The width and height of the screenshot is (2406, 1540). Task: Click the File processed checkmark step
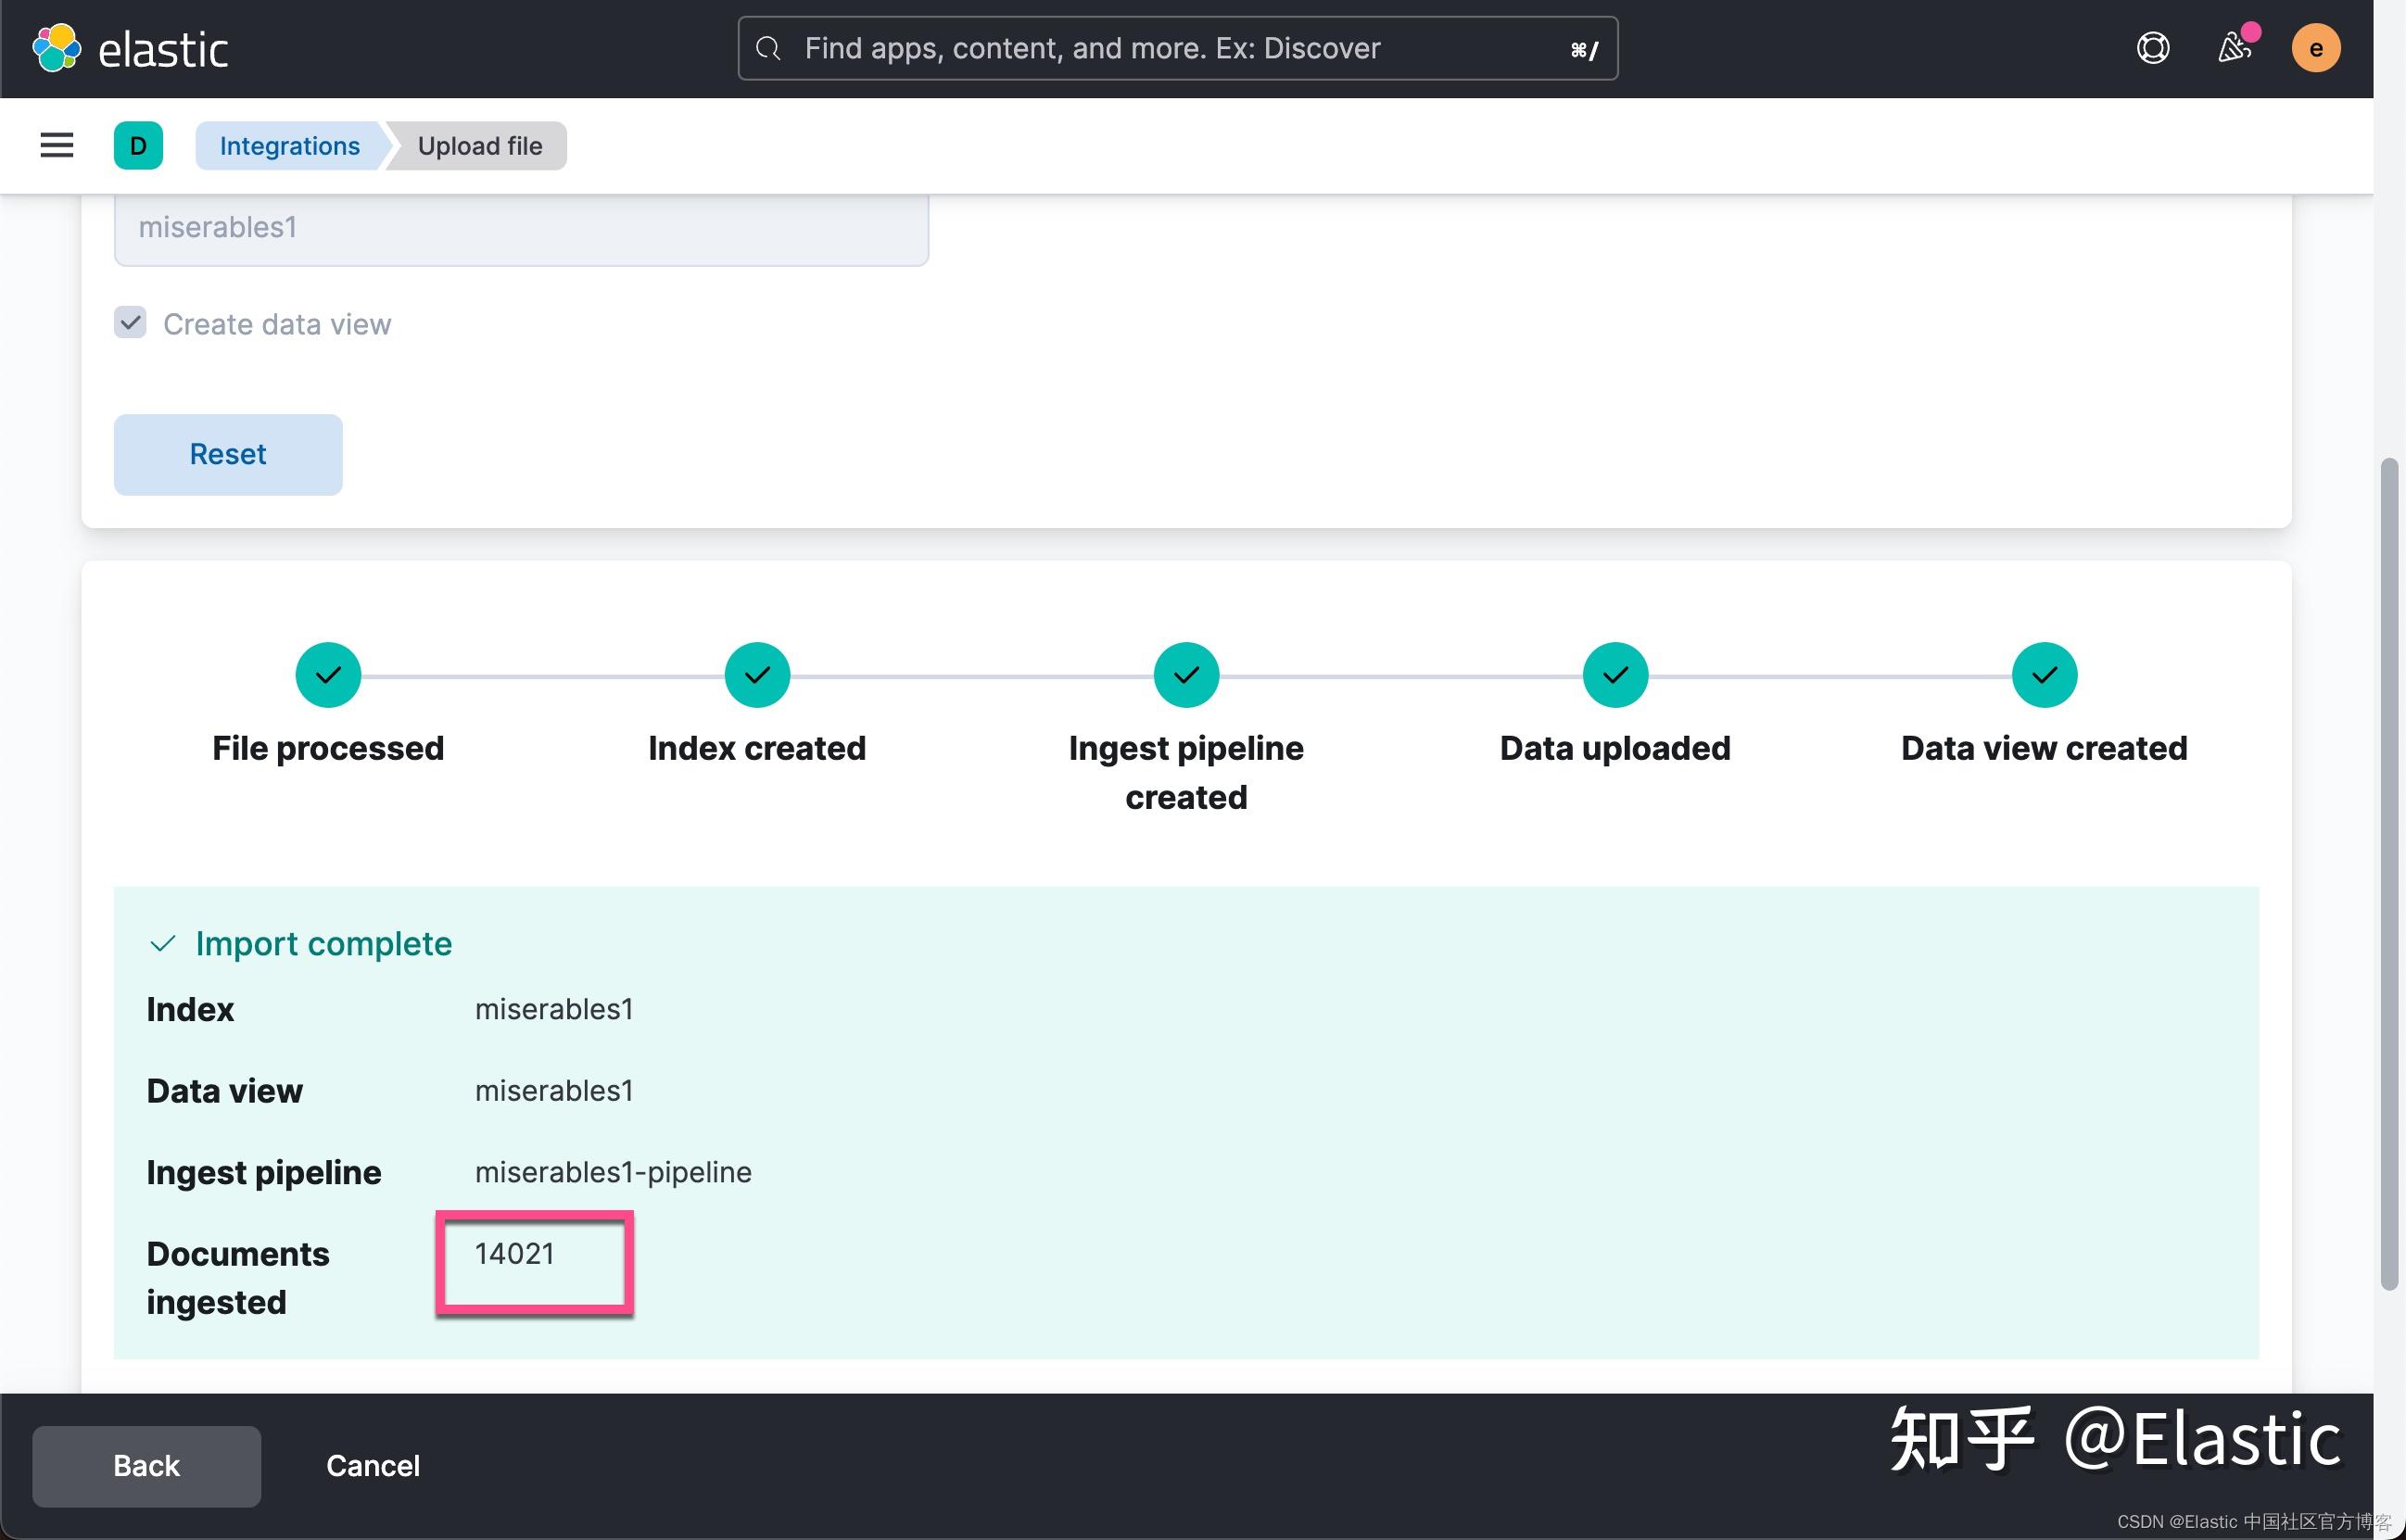[x=327, y=674]
